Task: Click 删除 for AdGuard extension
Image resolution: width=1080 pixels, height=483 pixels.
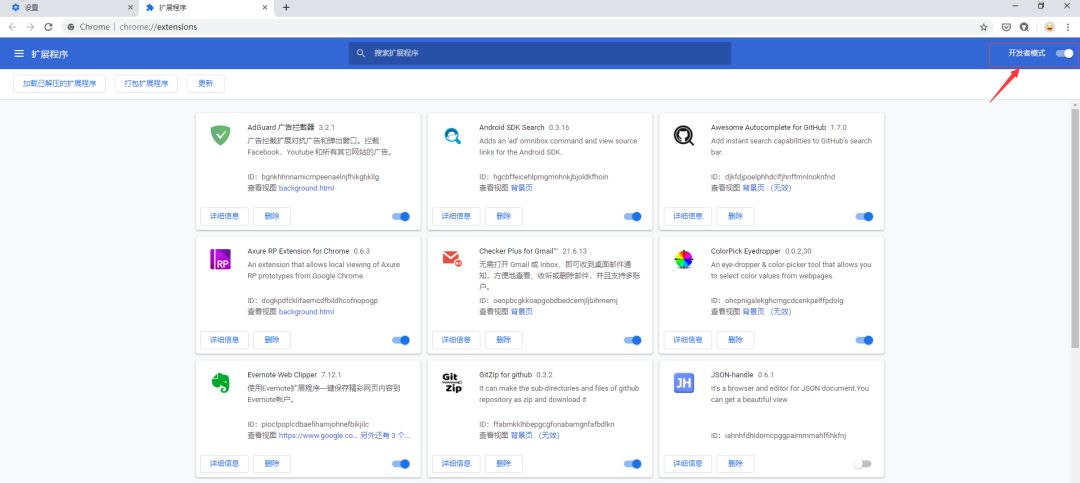Action: (x=272, y=216)
